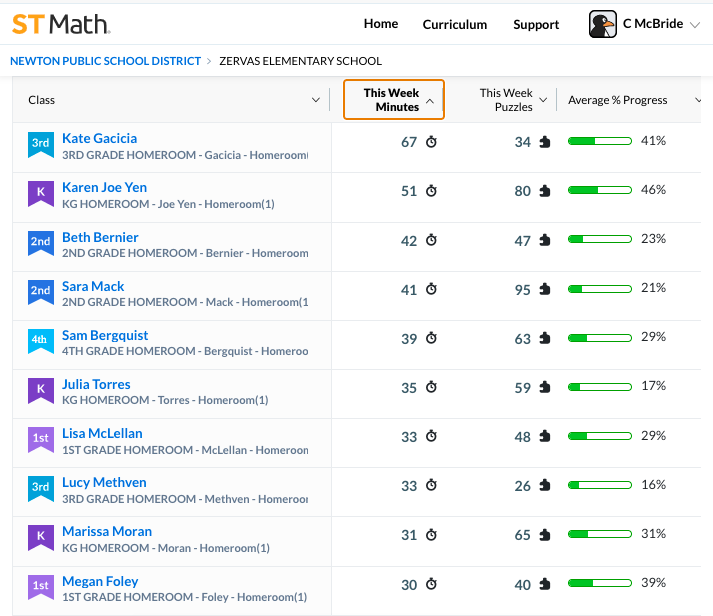This screenshot has height=616, width=713.
Task: Click Kate Gacicia's 41% progress bar
Action: point(600,141)
